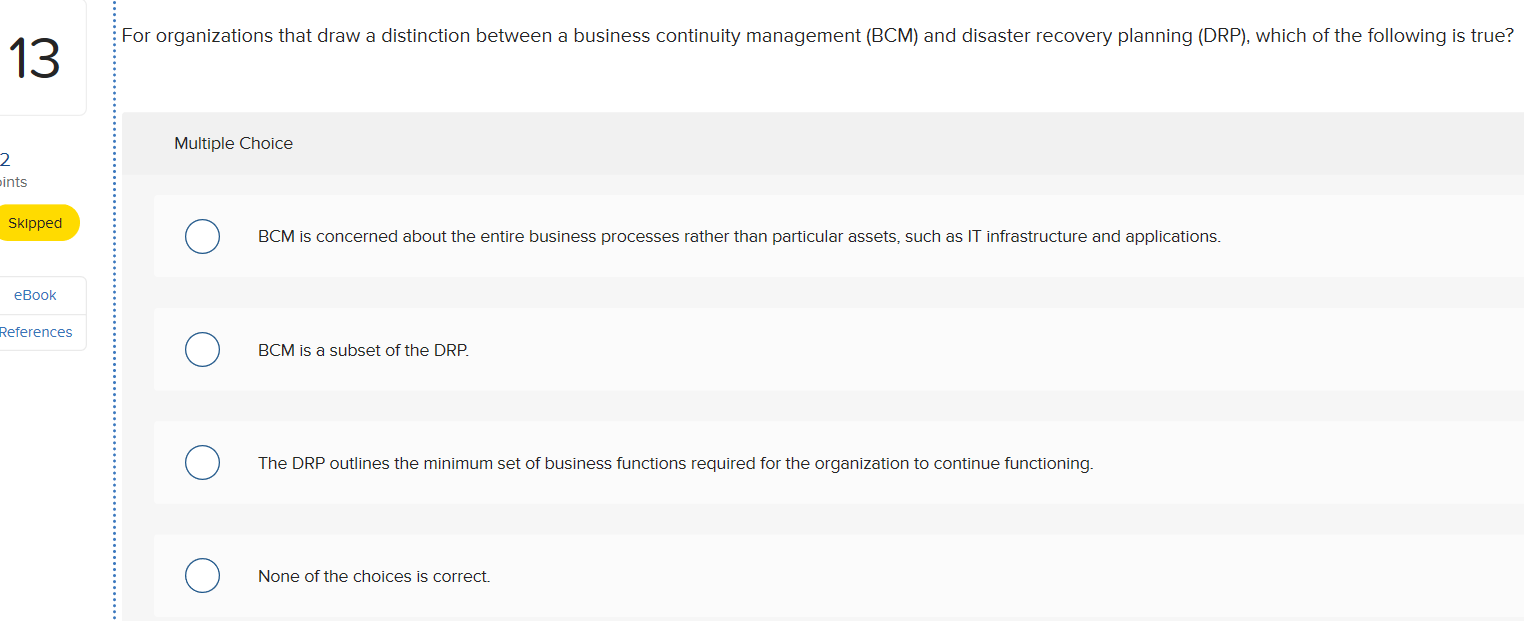
Task: Open the eBook link in the sidebar
Action: coord(35,295)
